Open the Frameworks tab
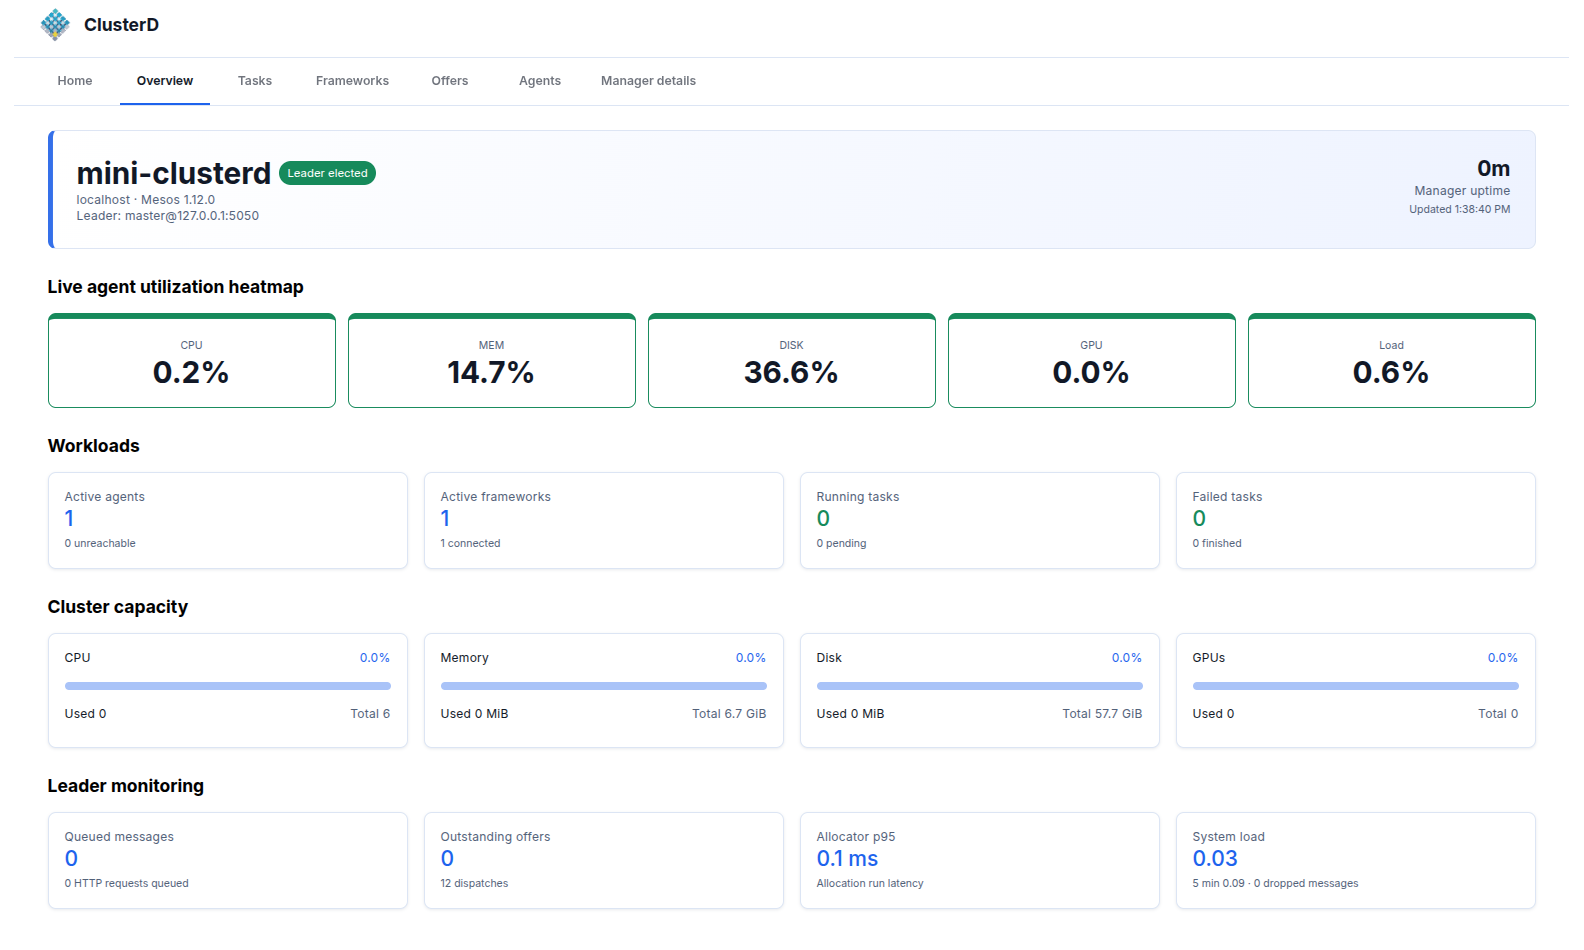 pyautogui.click(x=352, y=81)
